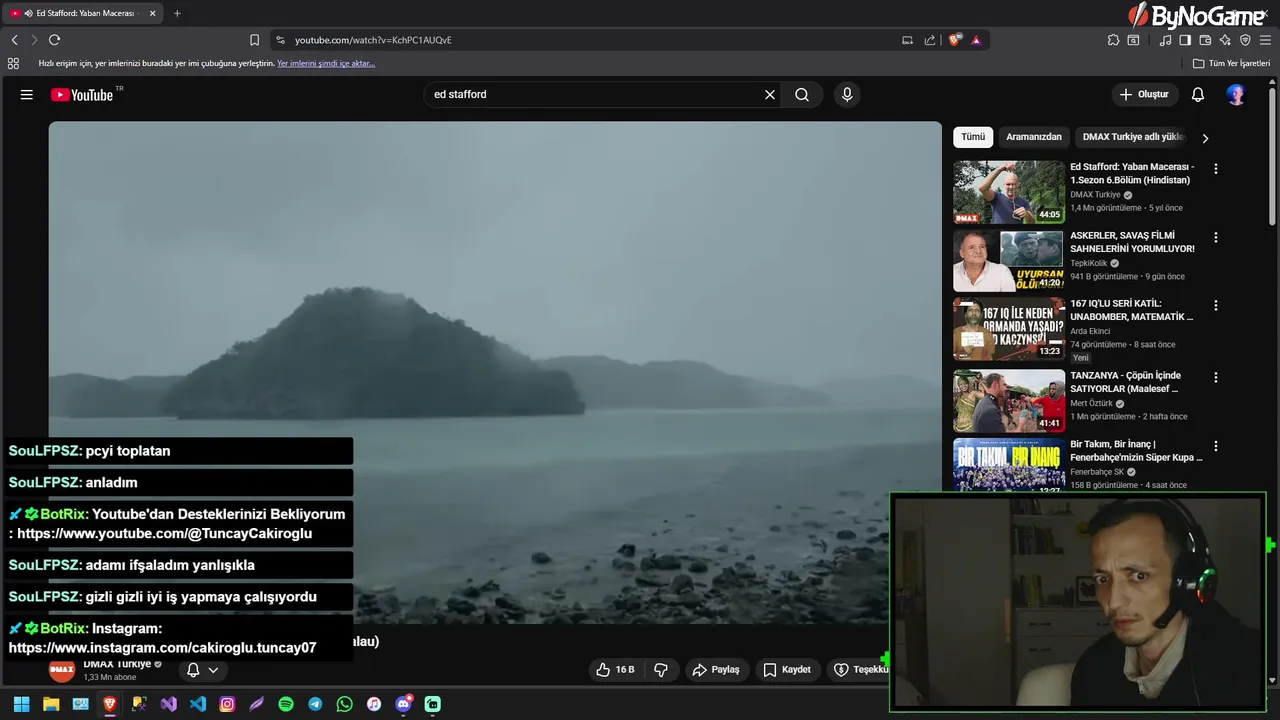This screenshot has width=1280, height=720.
Task: Open options menu for TANZANYA video
Action: (1216, 378)
